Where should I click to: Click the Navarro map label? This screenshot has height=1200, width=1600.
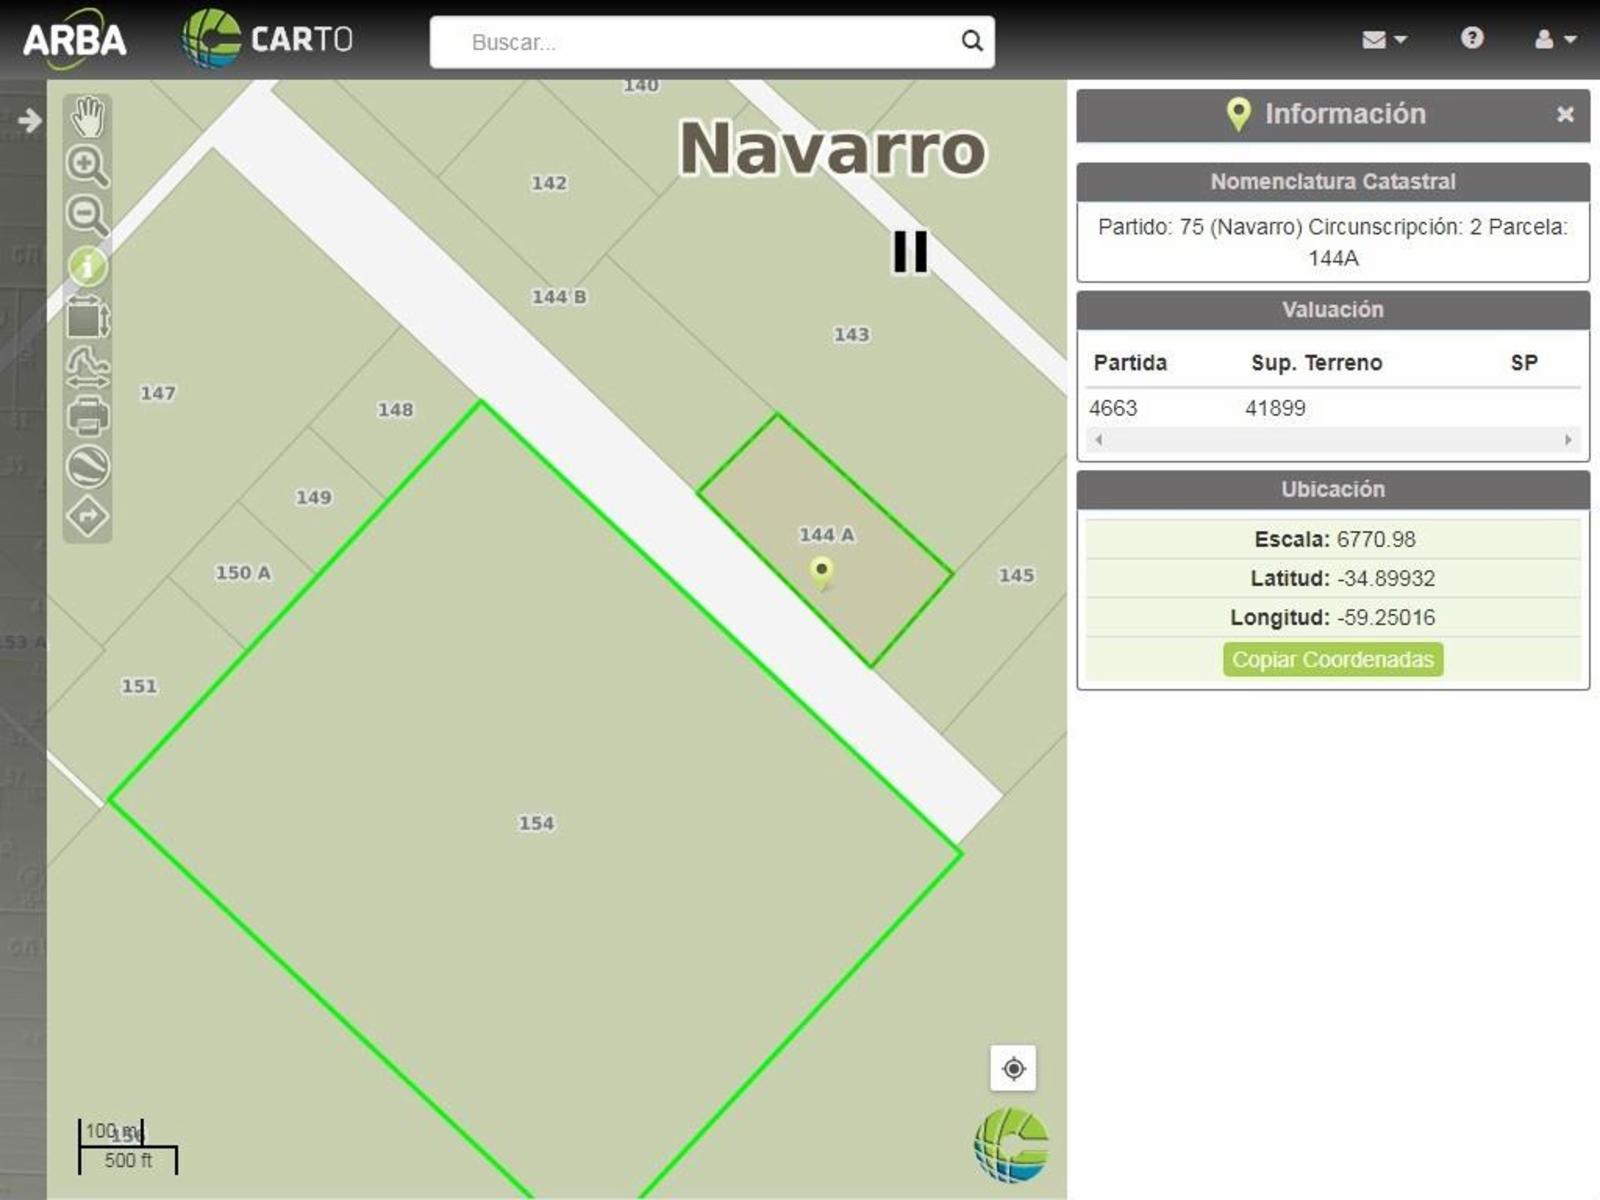pyautogui.click(x=832, y=149)
